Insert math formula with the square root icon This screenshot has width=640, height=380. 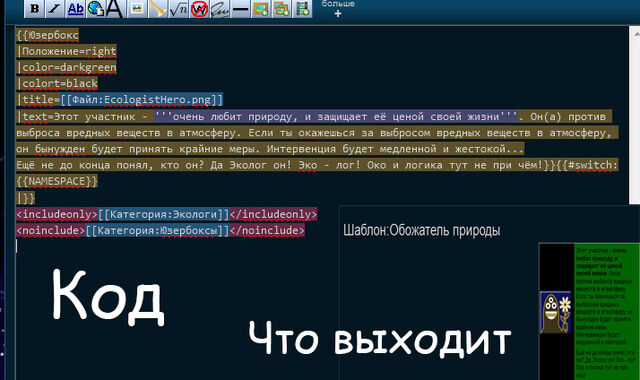click(x=178, y=9)
